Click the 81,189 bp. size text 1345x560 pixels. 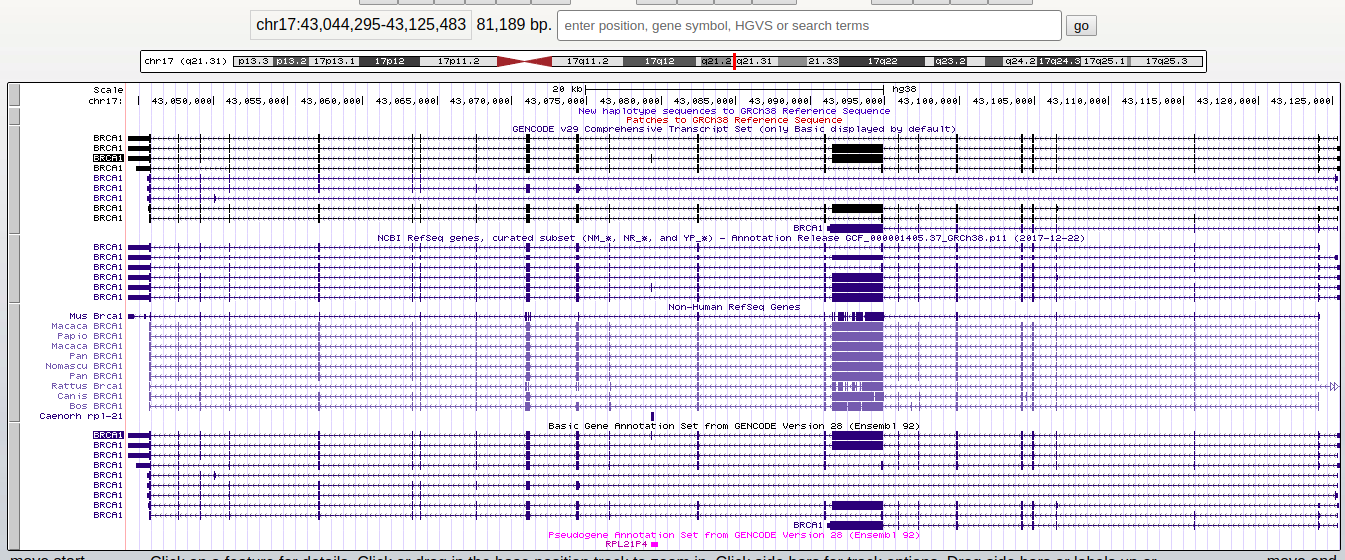tap(514, 25)
